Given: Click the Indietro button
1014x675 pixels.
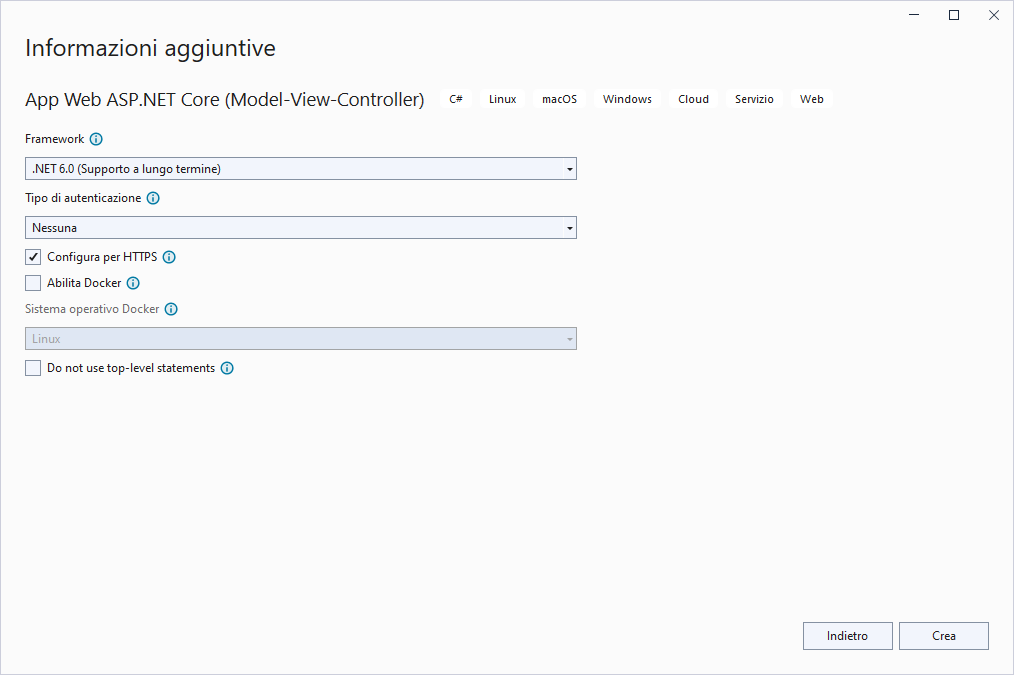Looking at the screenshot, I should [x=848, y=636].
